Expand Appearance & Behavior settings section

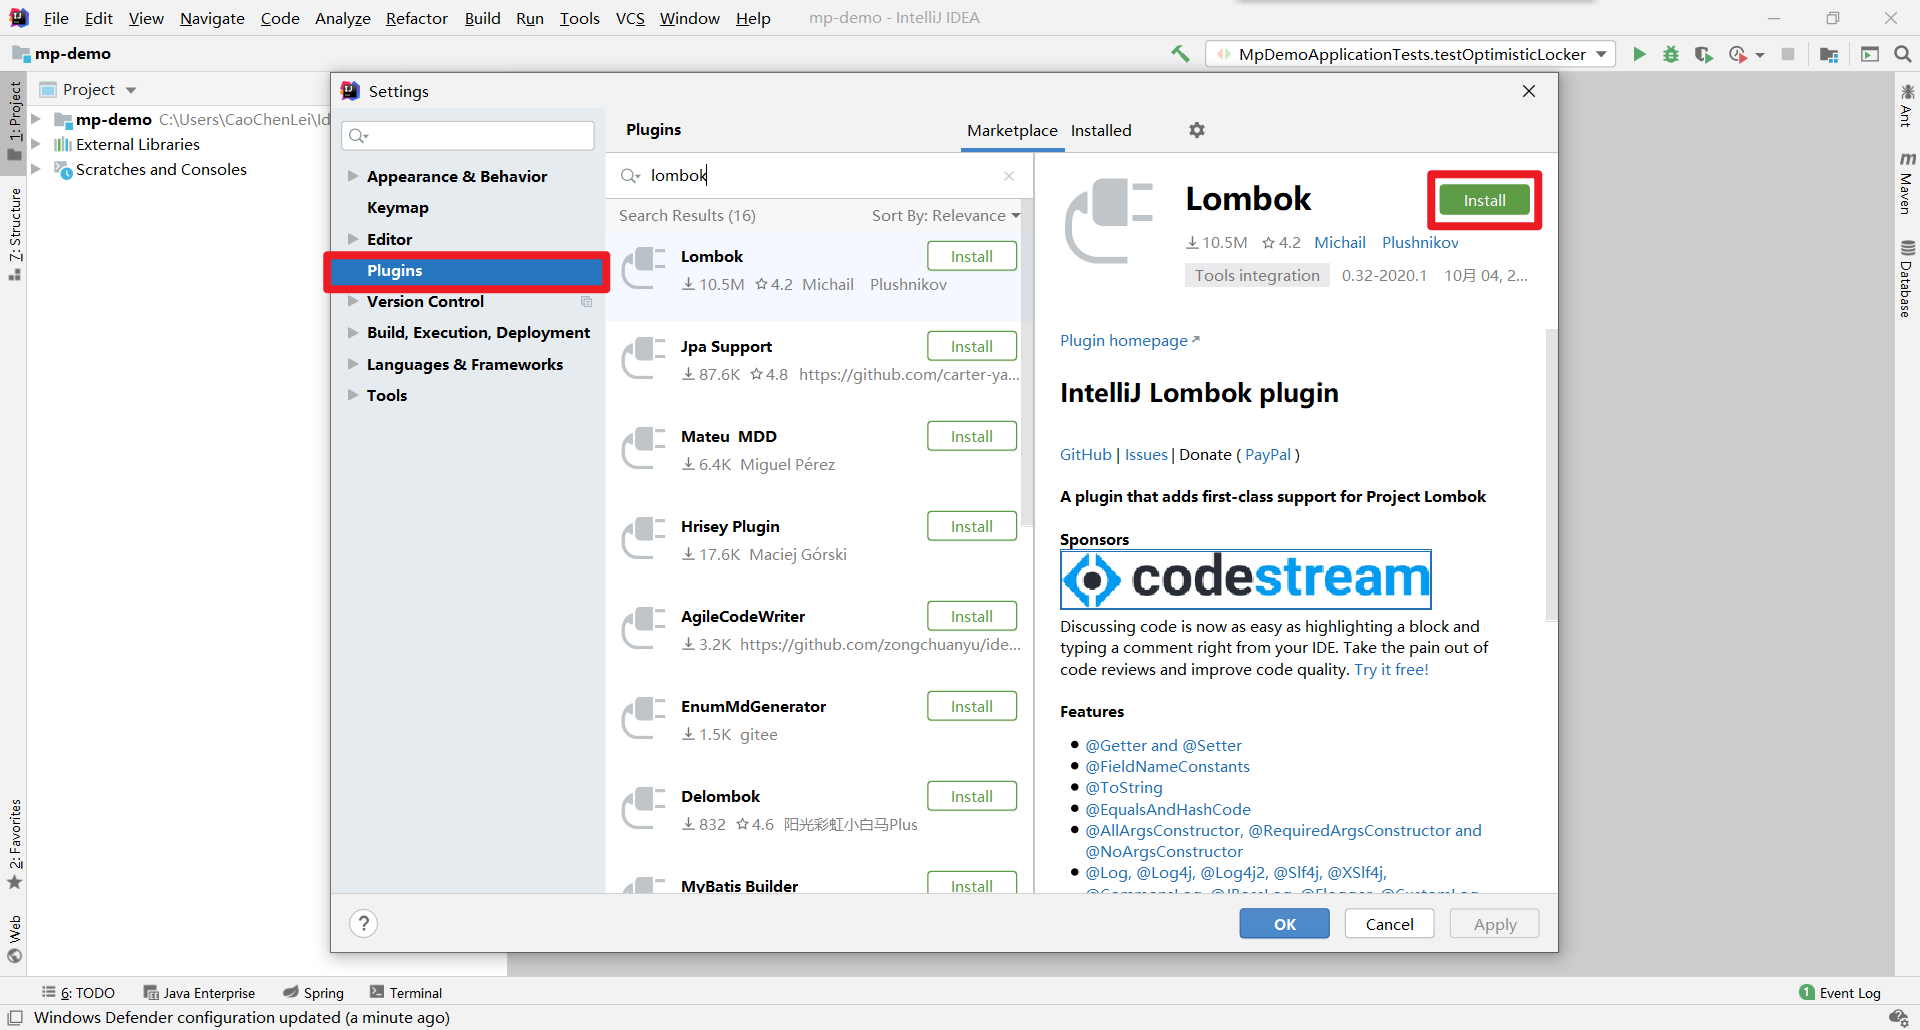352,176
